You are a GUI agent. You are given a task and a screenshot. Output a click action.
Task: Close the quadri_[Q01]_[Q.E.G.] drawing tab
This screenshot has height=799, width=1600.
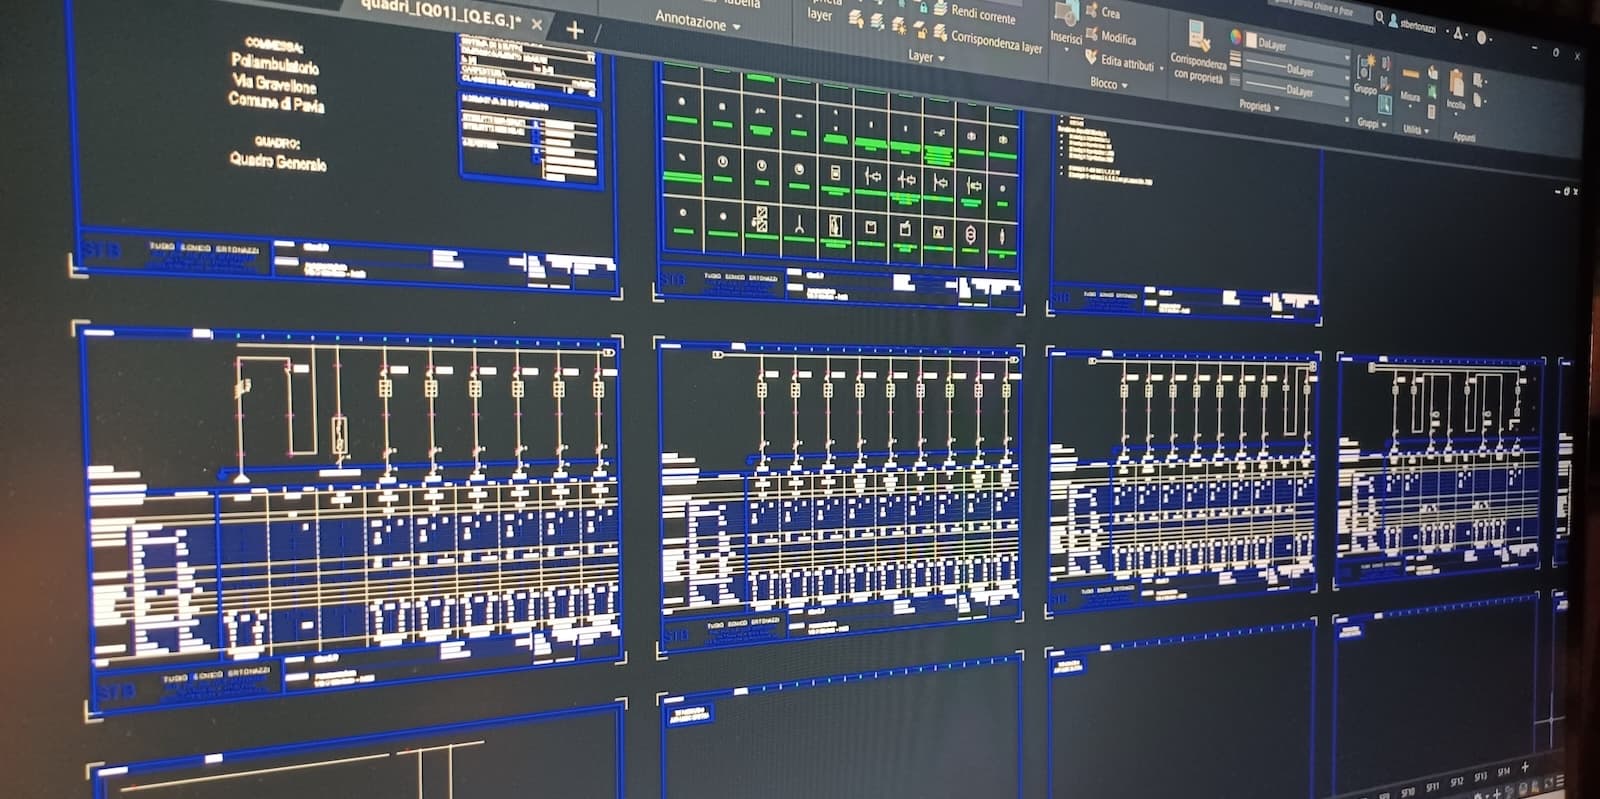tap(537, 24)
